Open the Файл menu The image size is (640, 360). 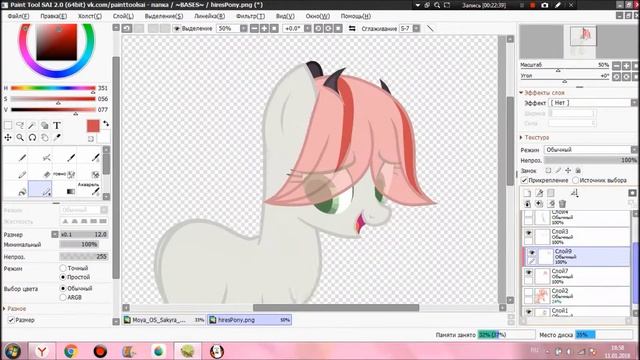tap(18, 16)
